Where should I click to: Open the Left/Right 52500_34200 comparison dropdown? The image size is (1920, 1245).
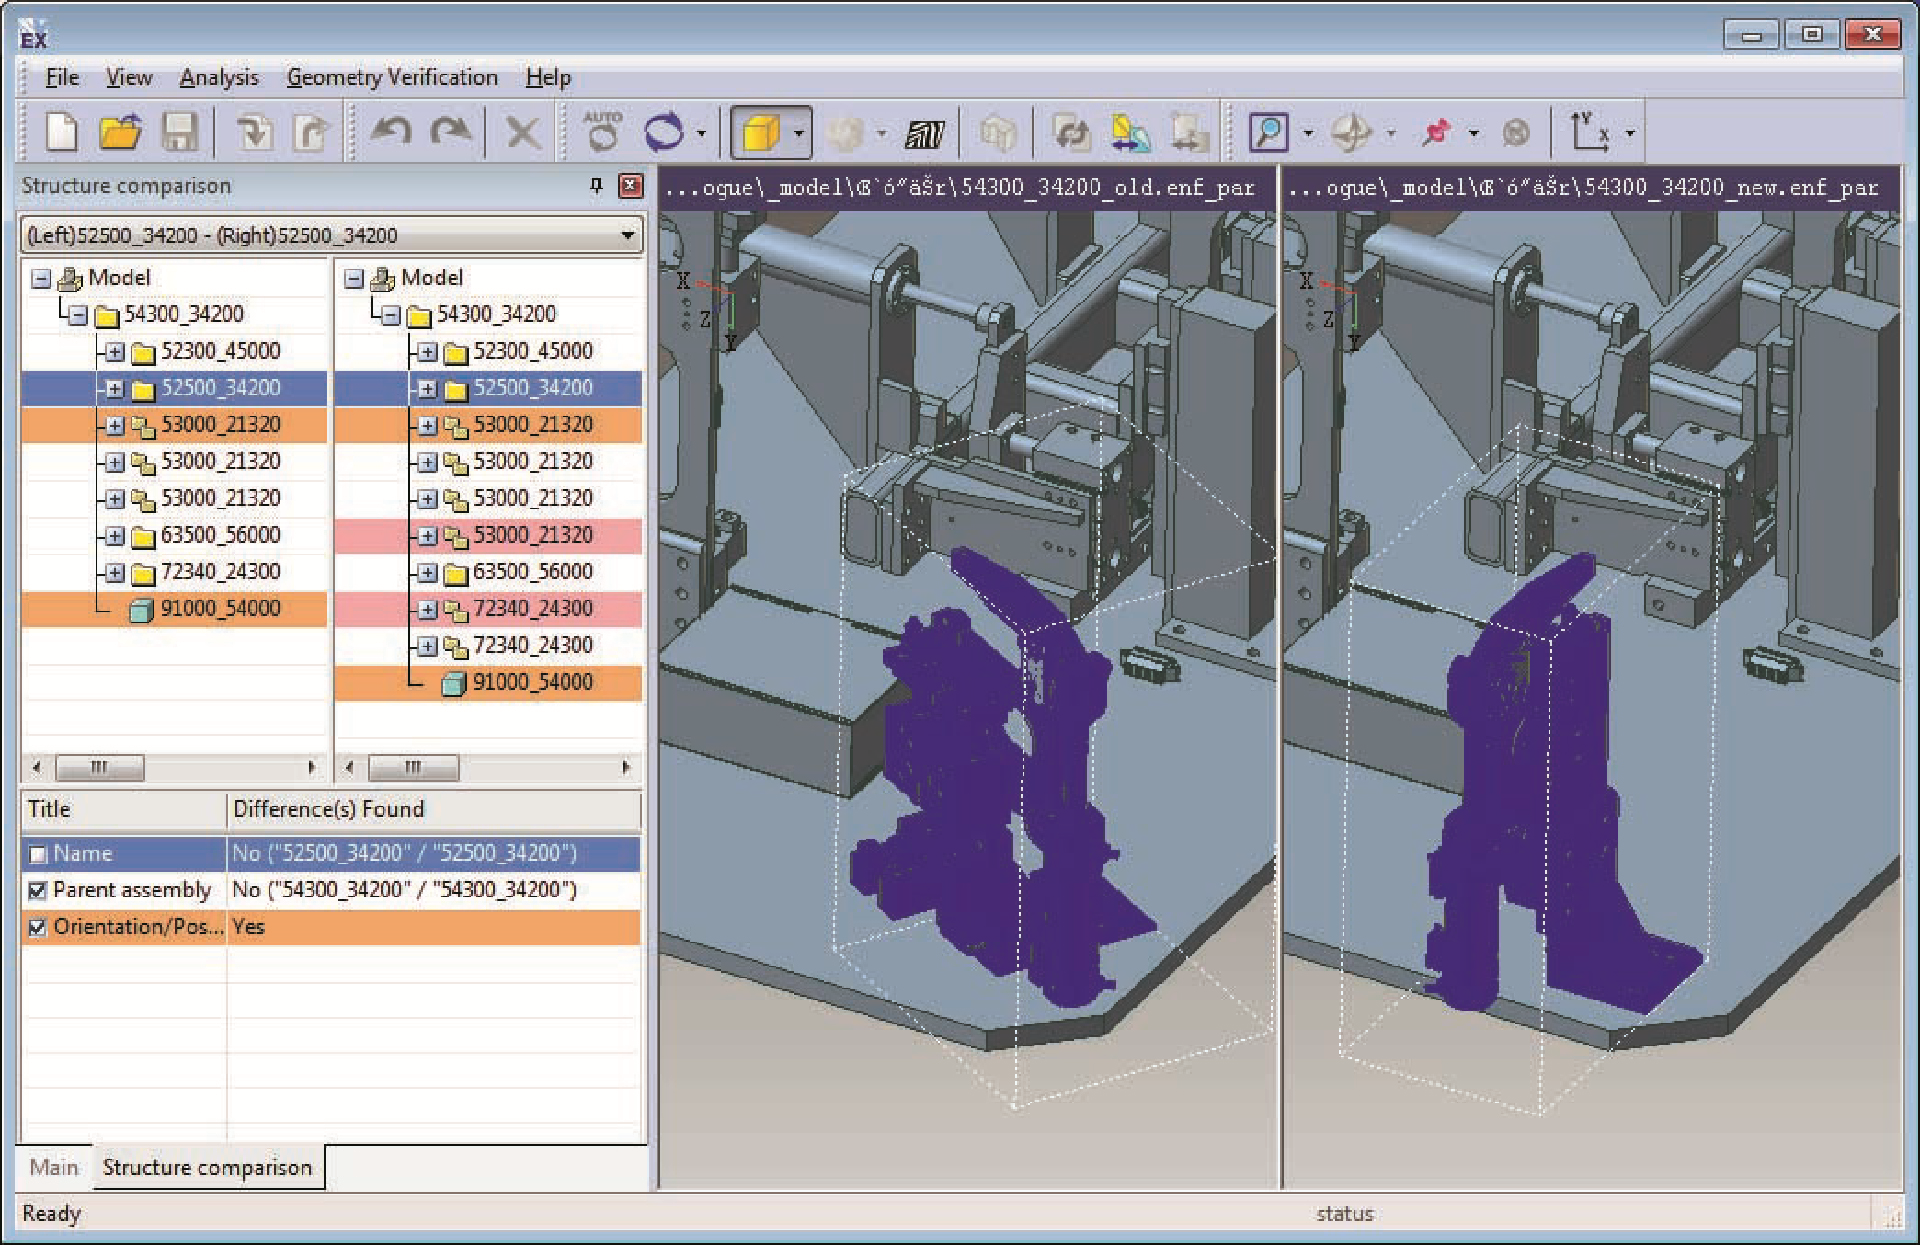pos(627,236)
